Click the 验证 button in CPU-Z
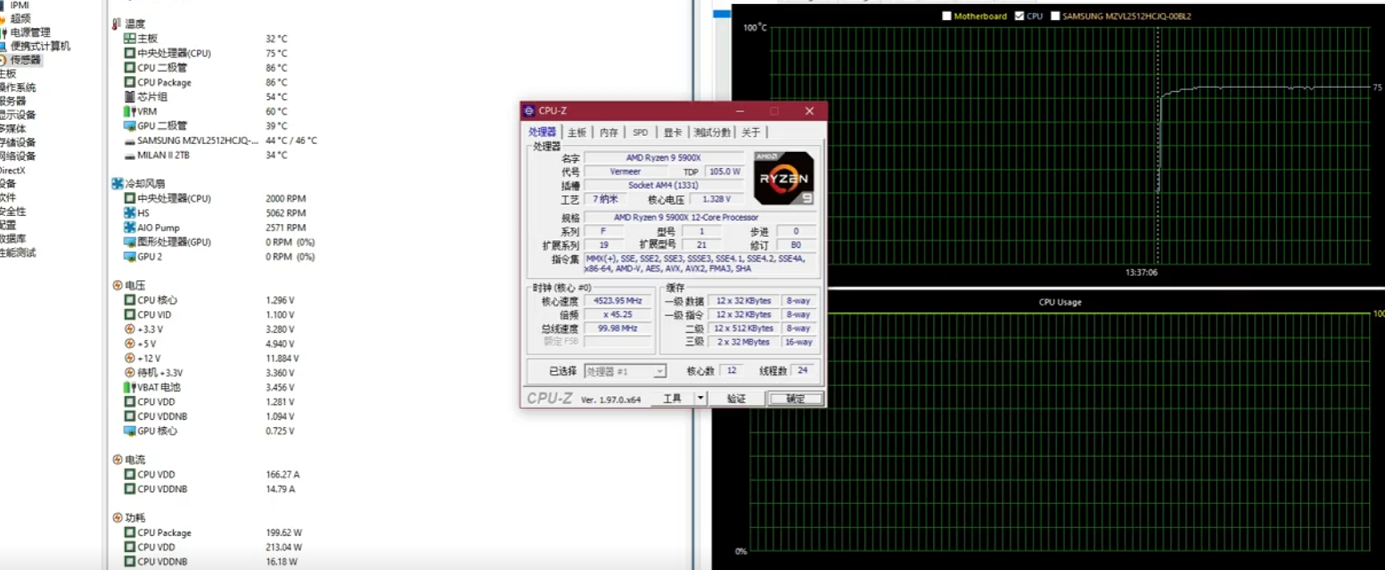The width and height of the screenshot is (1385, 570). (736, 398)
